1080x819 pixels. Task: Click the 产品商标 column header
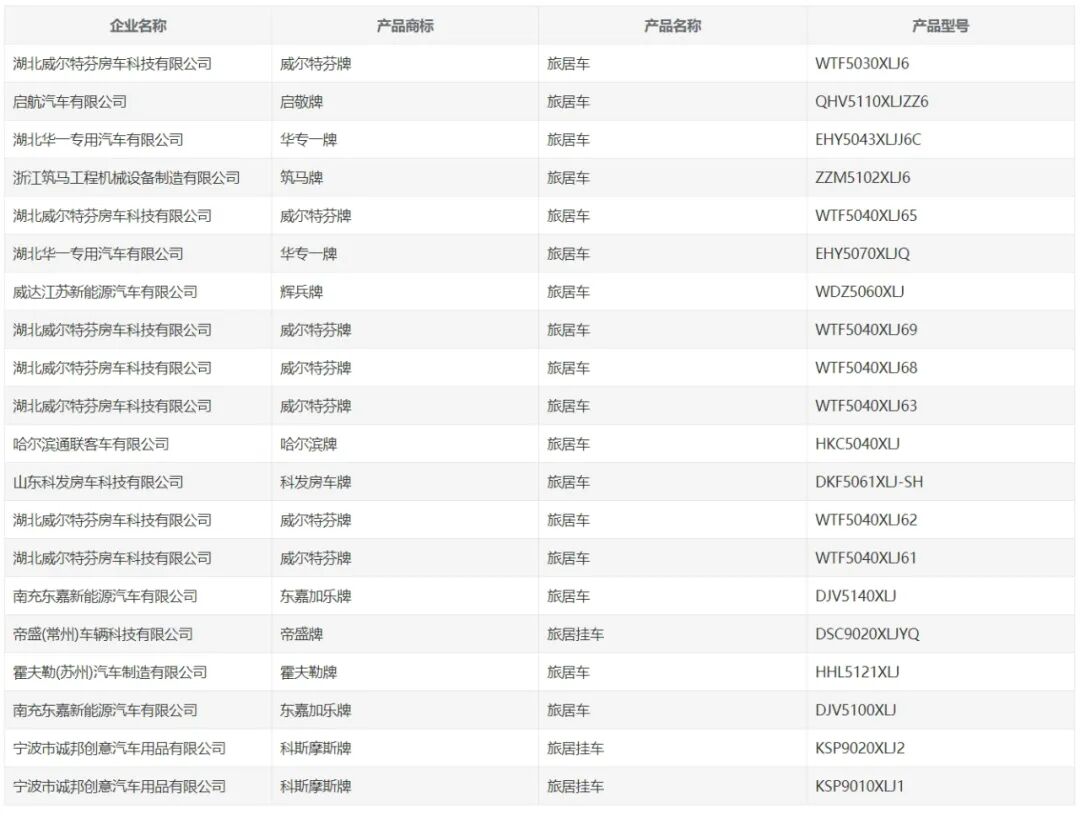405,26
